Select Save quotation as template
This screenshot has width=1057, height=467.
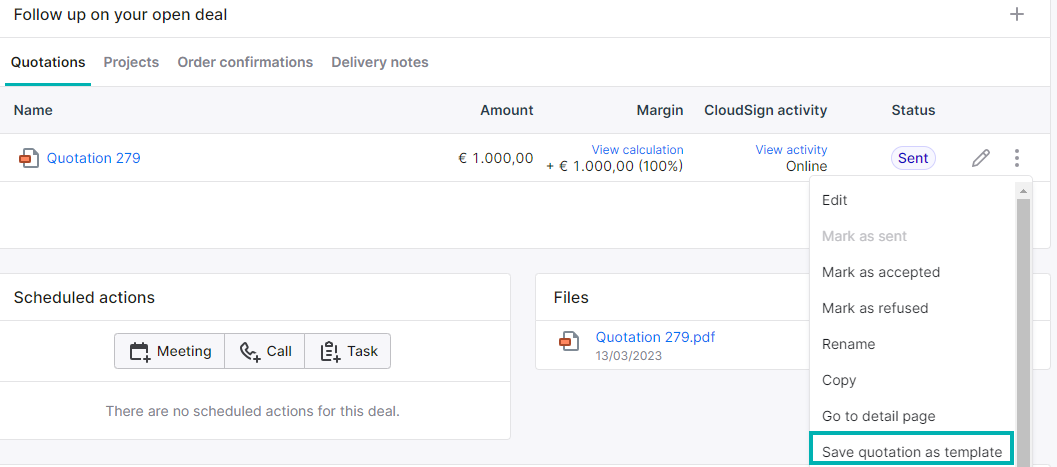click(912, 452)
